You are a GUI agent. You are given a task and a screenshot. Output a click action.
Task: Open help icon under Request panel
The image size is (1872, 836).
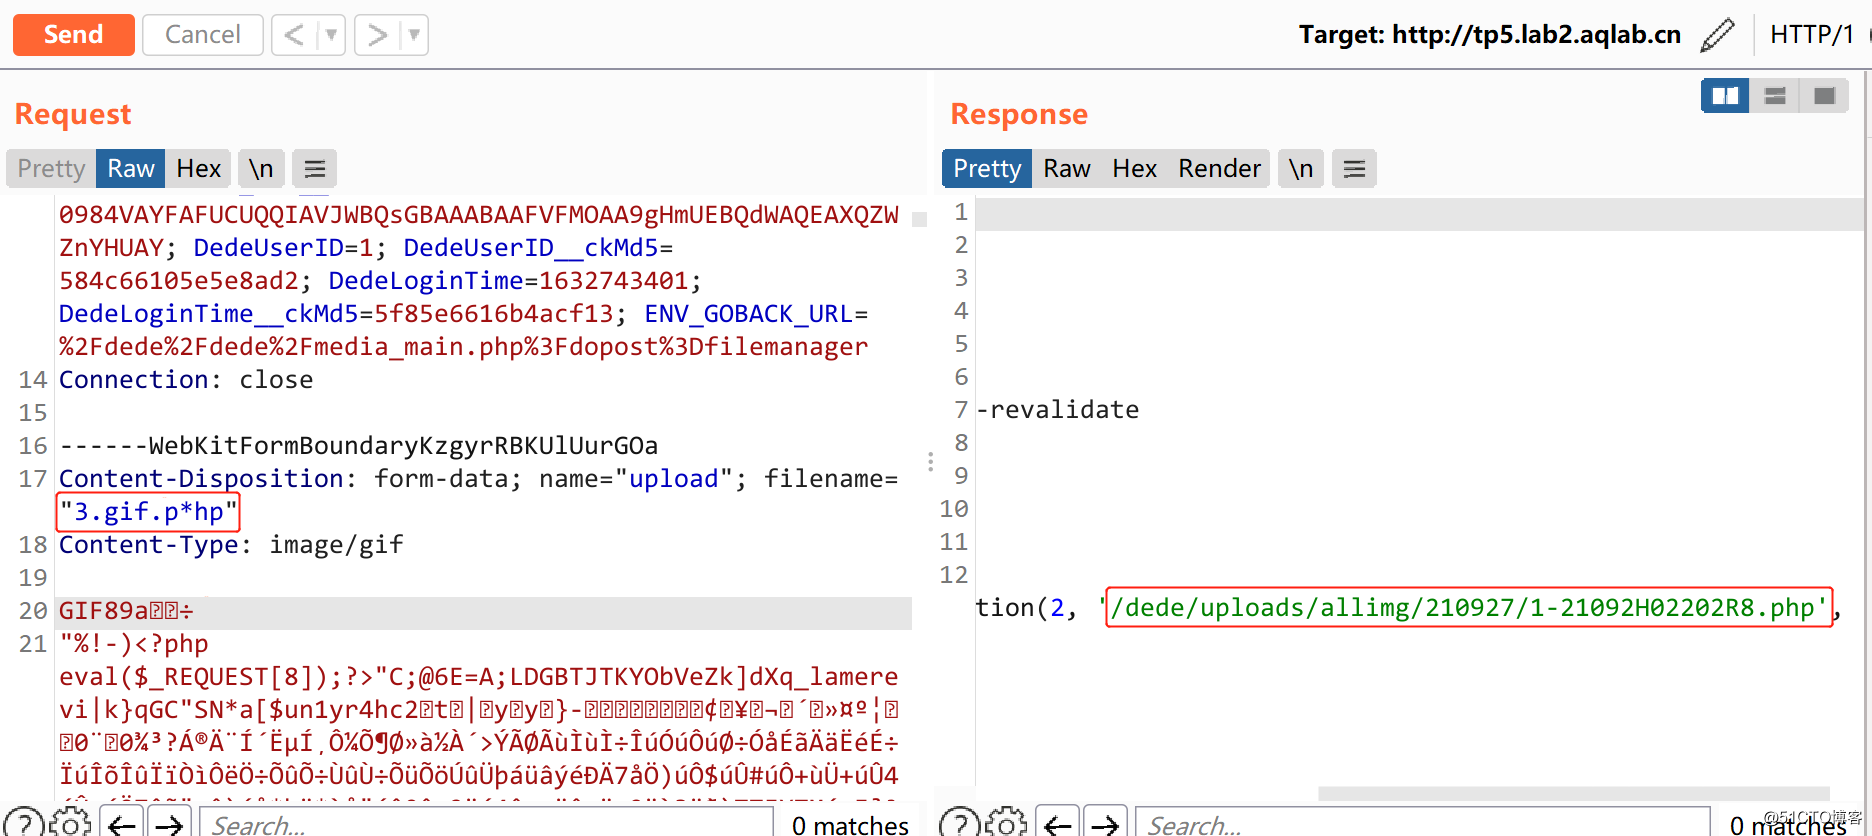pos(24,825)
